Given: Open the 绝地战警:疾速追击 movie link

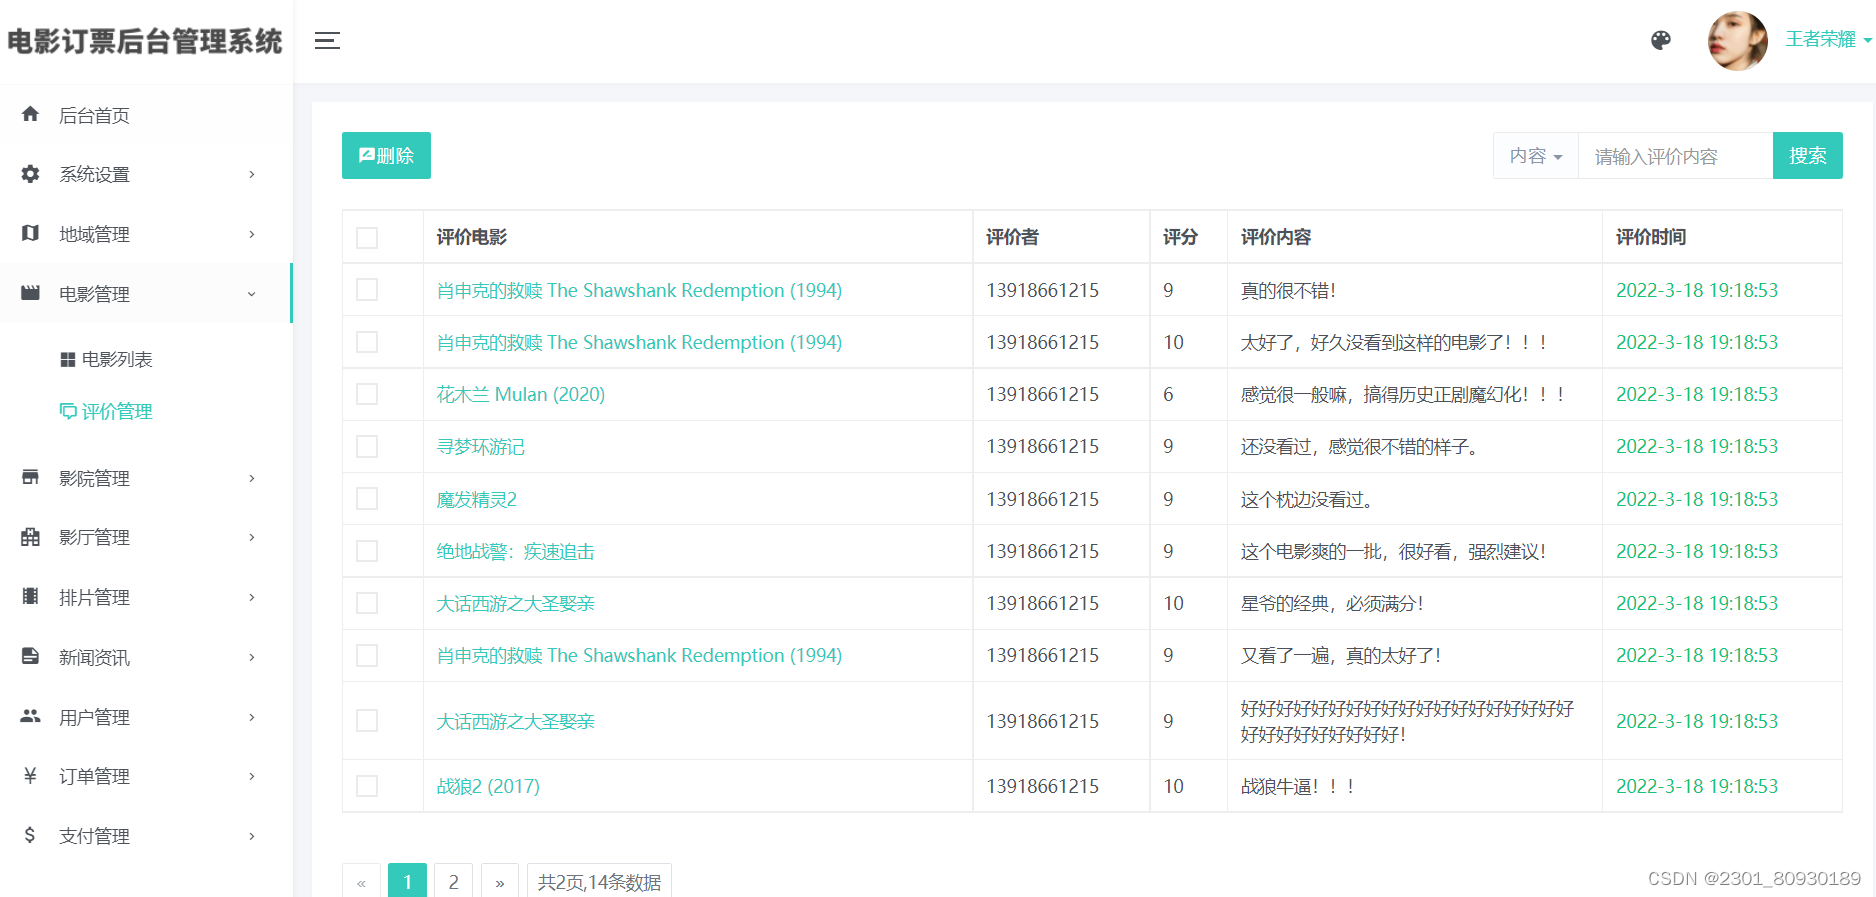Looking at the screenshot, I should click(515, 552).
